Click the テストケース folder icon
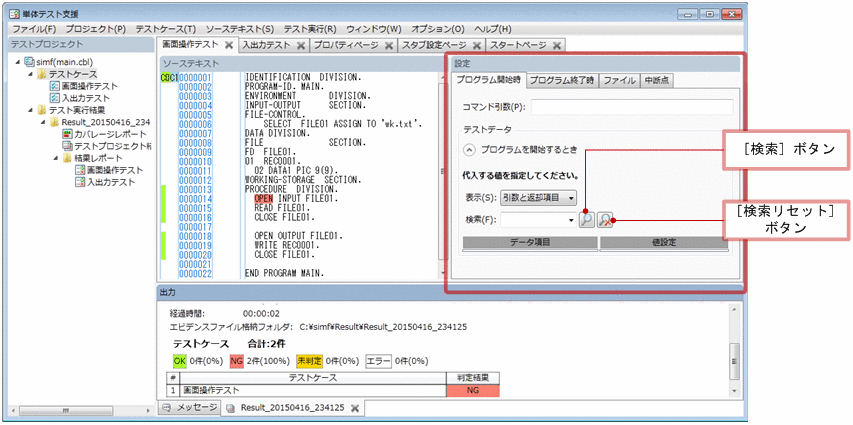Screen dimensions: 853x425 pos(42,74)
